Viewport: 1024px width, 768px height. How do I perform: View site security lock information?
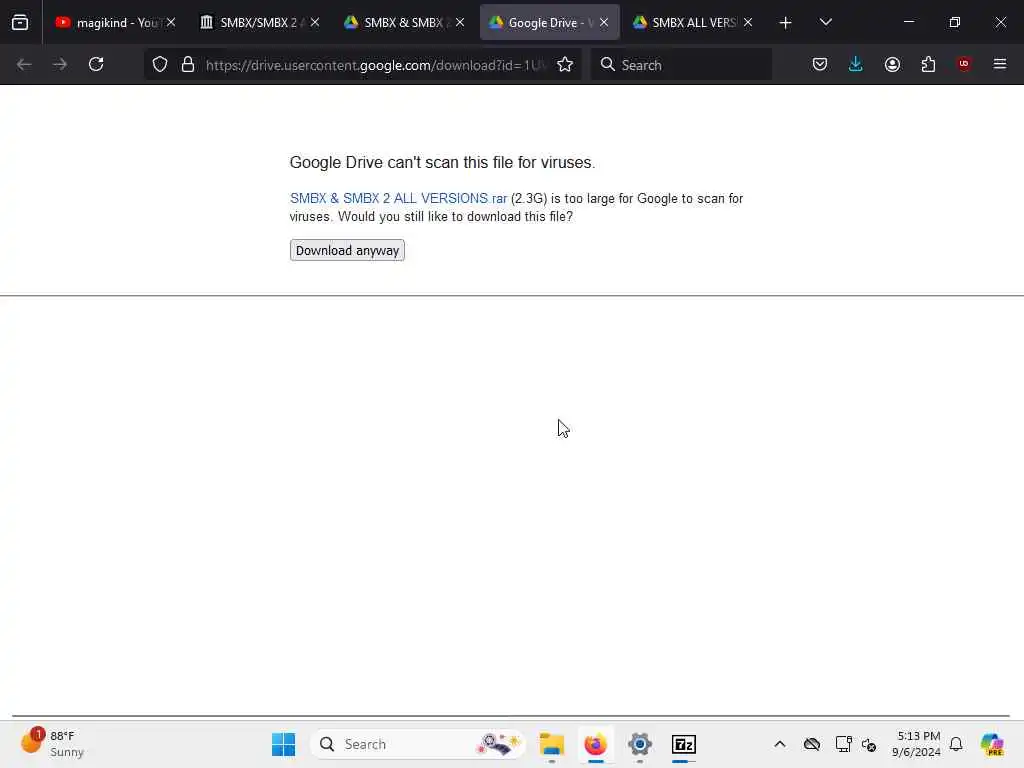(188, 64)
